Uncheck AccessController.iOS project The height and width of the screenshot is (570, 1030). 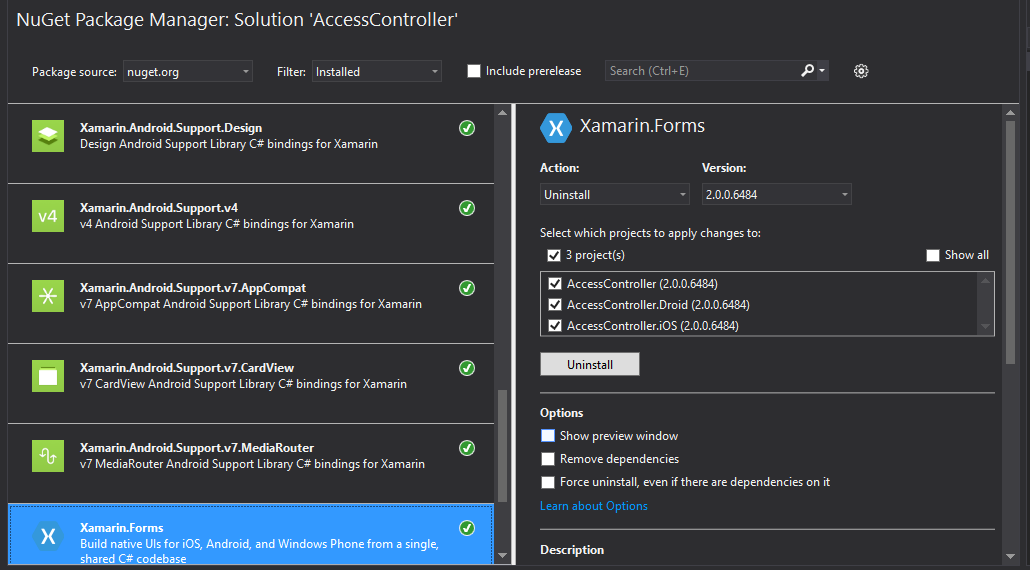[x=555, y=326]
